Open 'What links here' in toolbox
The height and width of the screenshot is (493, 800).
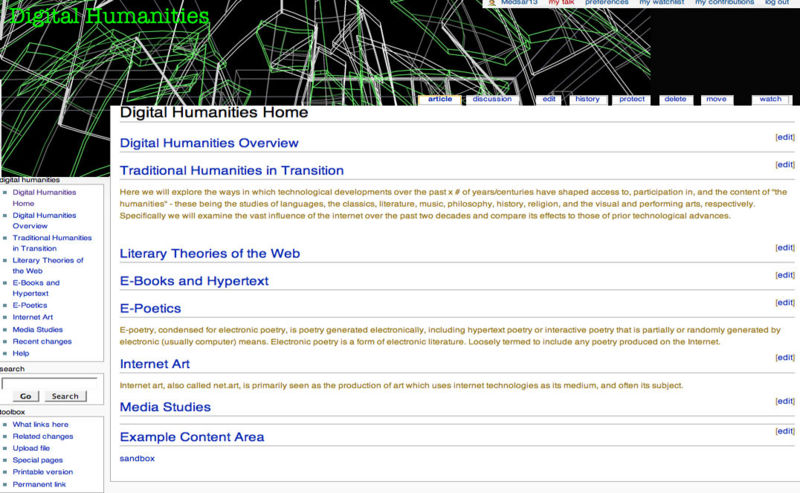[40, 425]
